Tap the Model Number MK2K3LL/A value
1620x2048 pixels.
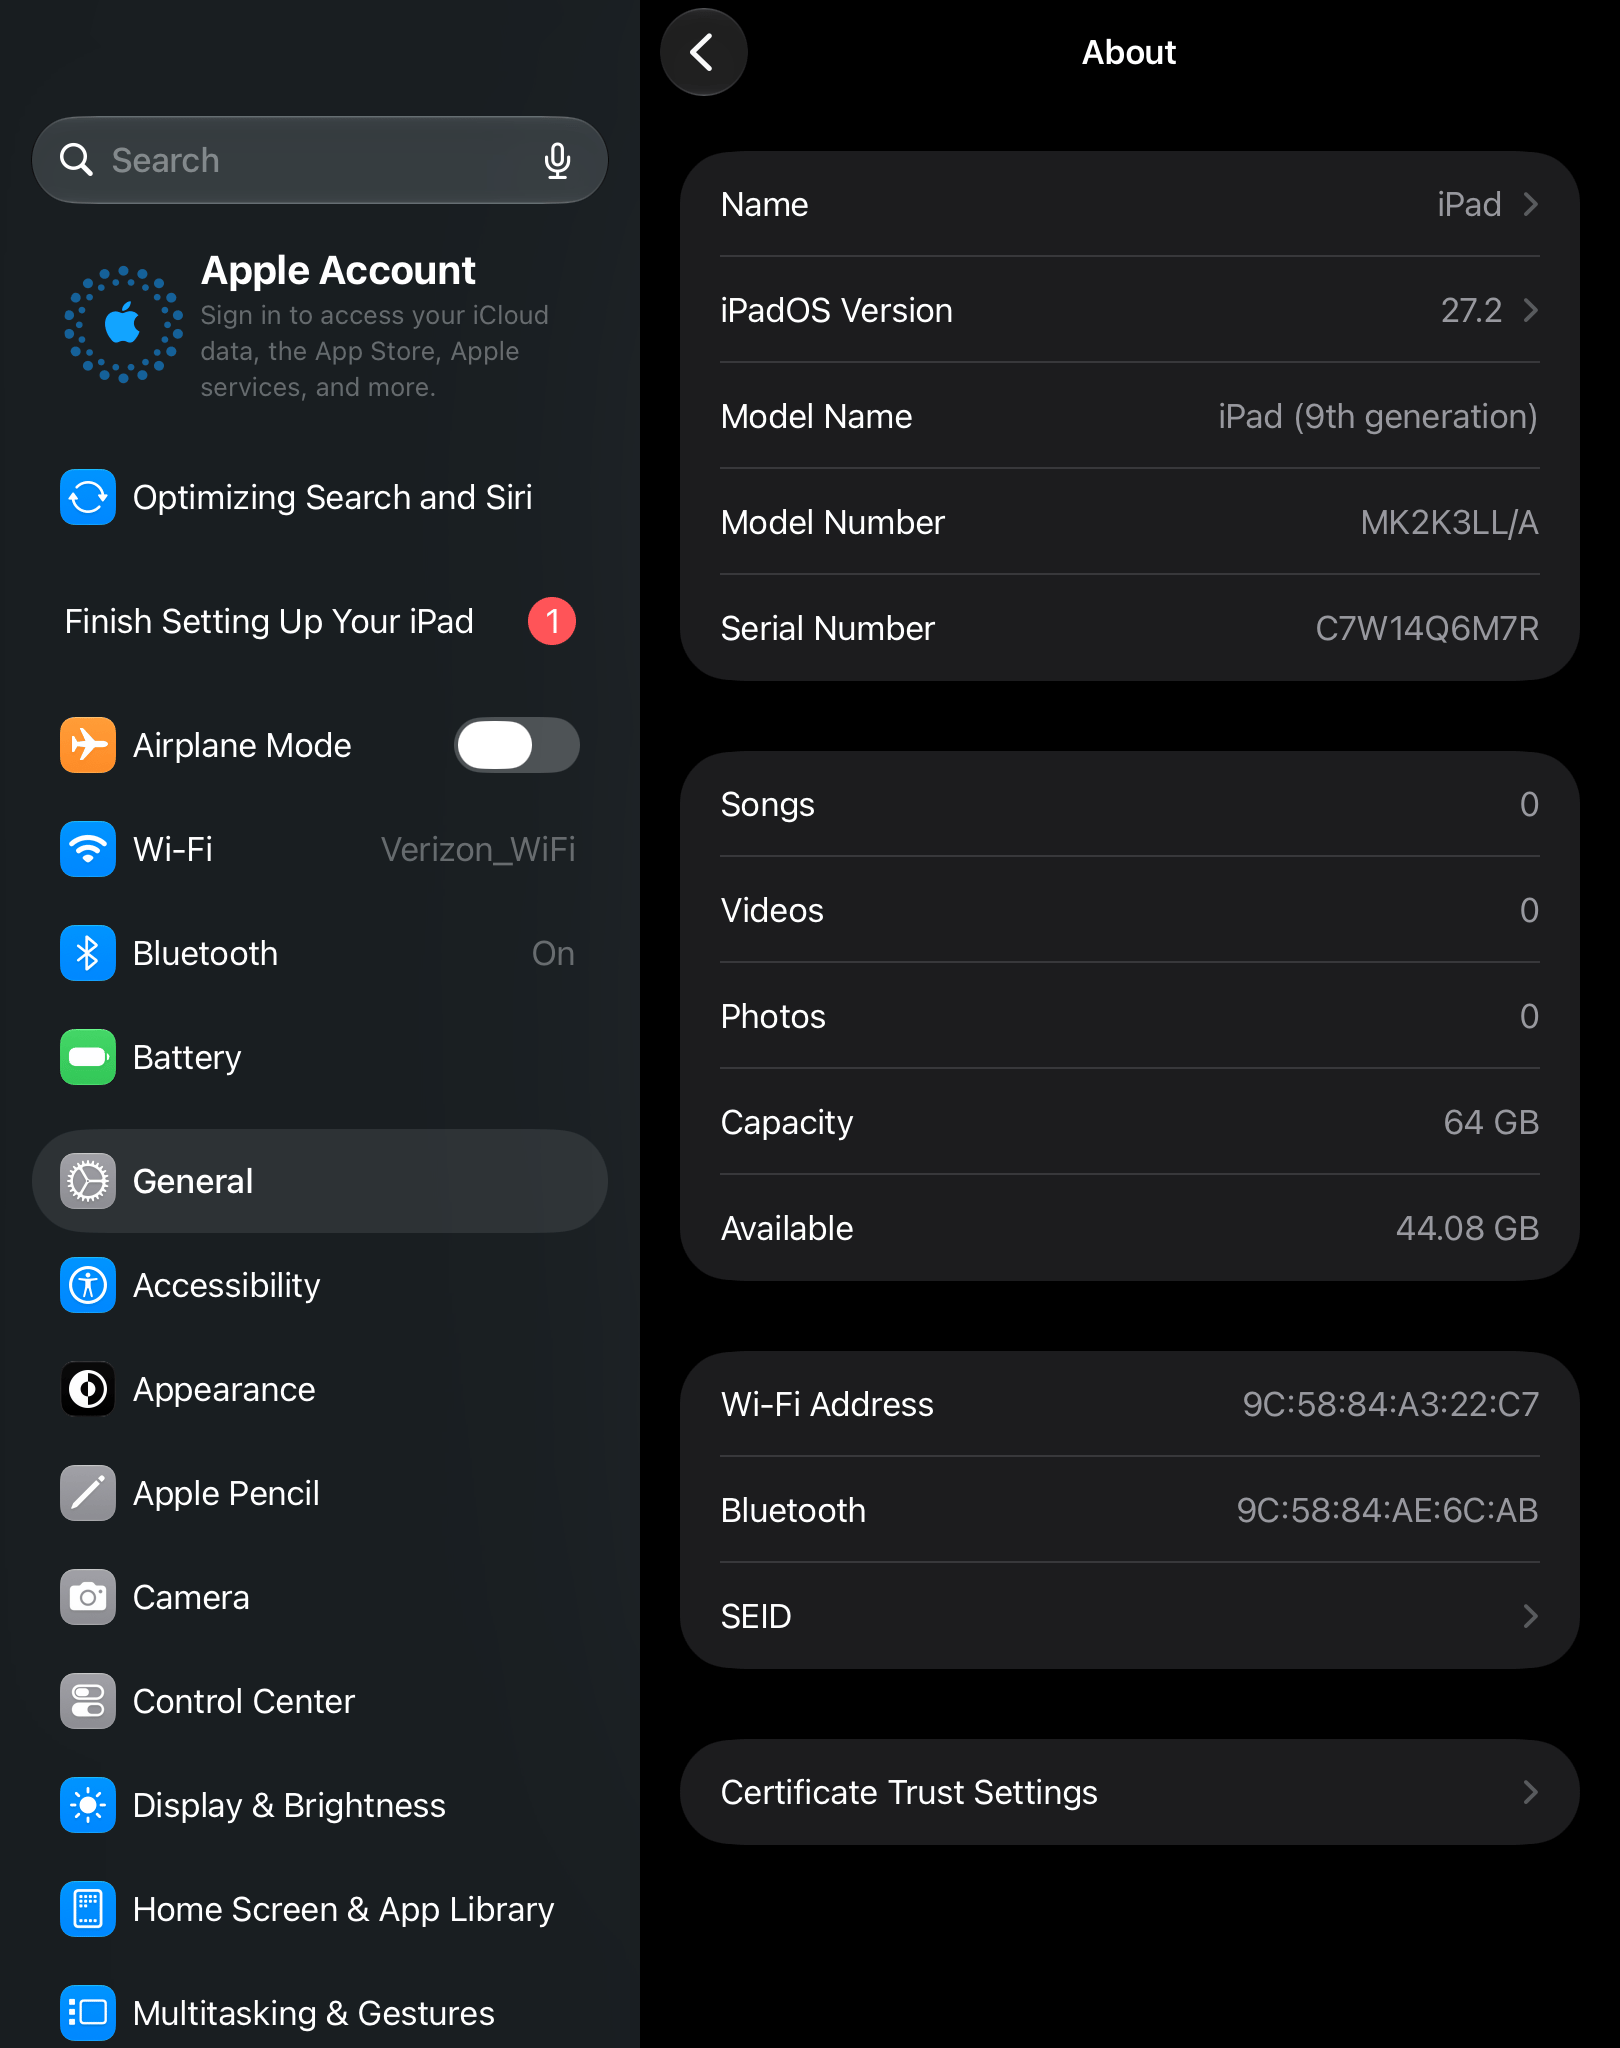coord(1449,522)
